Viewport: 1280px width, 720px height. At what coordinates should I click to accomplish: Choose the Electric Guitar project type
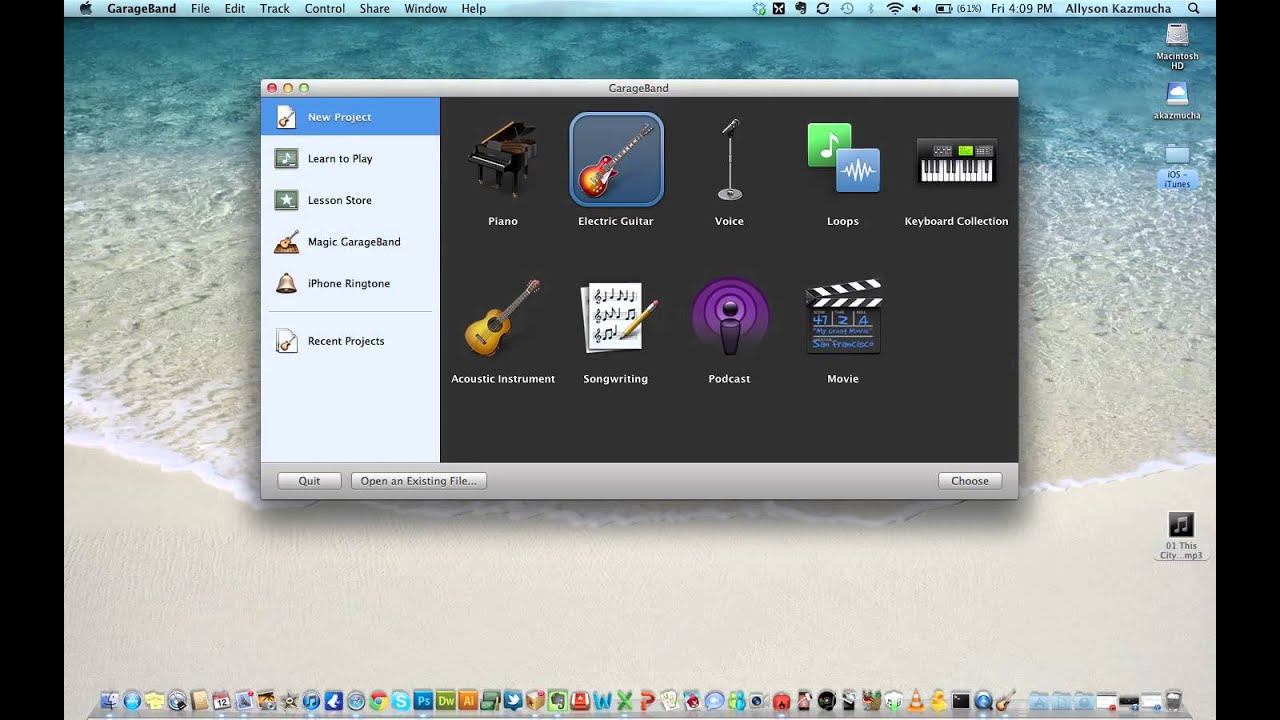tap(616, 159)
